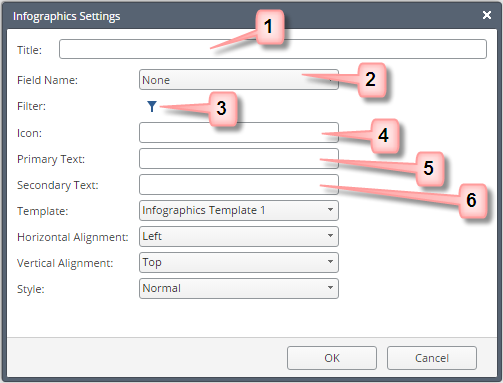Screen dimensions: 503x383
Task: Dismiss changes using the Cancel button
Action: (432, 358)
